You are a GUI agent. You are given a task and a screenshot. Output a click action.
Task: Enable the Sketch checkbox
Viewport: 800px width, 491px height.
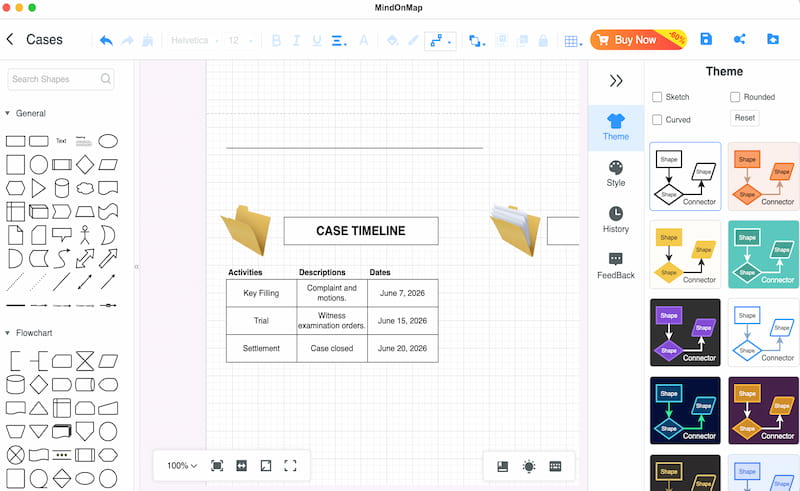click(657, 97)
